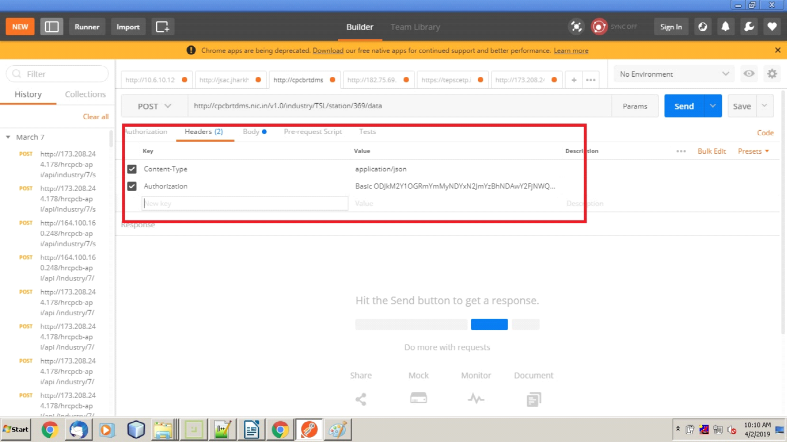Switch to the Team Library tab

pyautogui.click(x=415, y=27)
